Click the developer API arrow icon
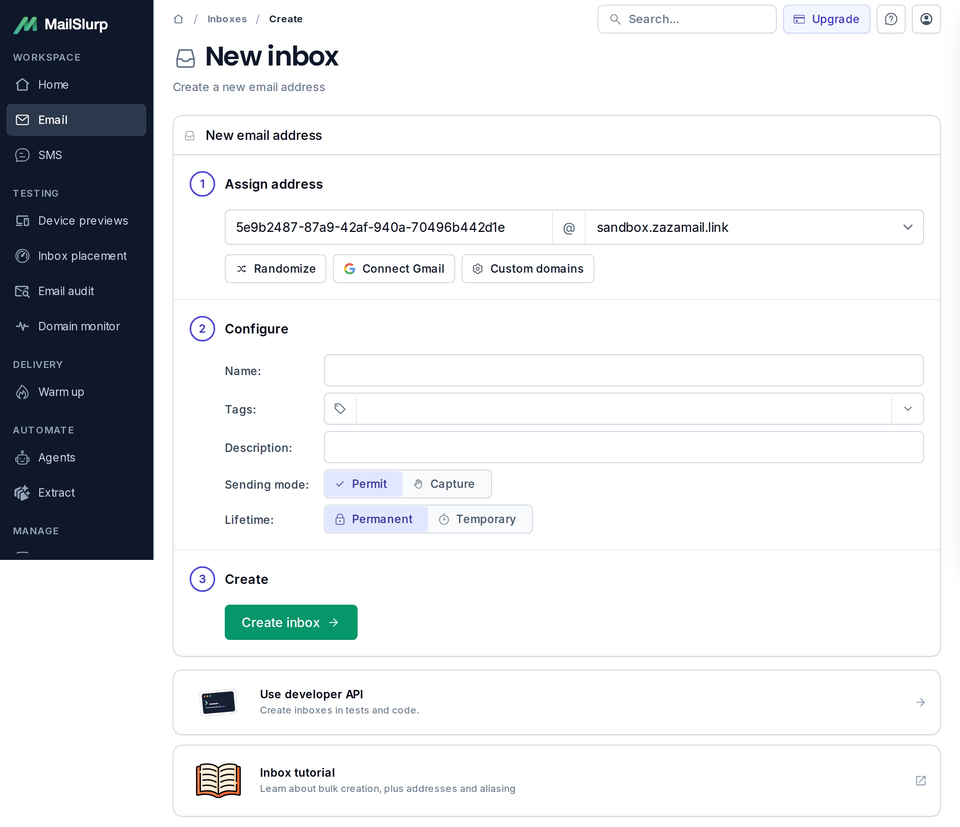The image size is (960, 827). [920, 702]
